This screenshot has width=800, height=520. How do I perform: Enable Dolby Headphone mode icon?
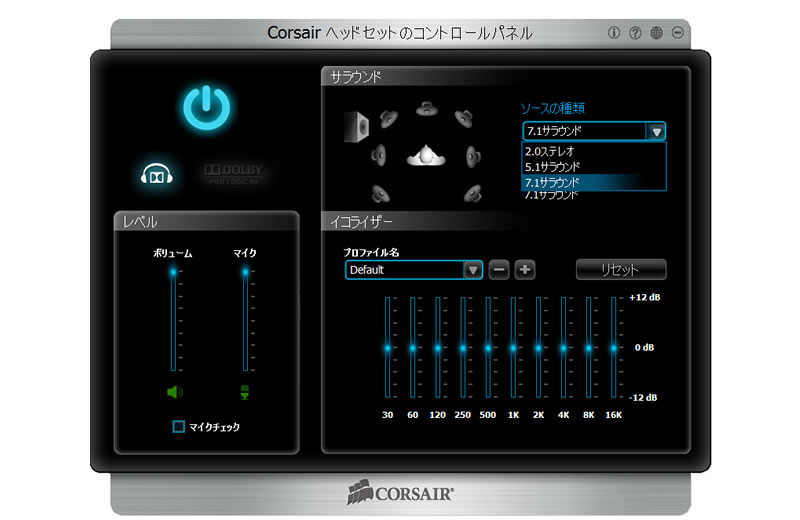tap(157, 175)
